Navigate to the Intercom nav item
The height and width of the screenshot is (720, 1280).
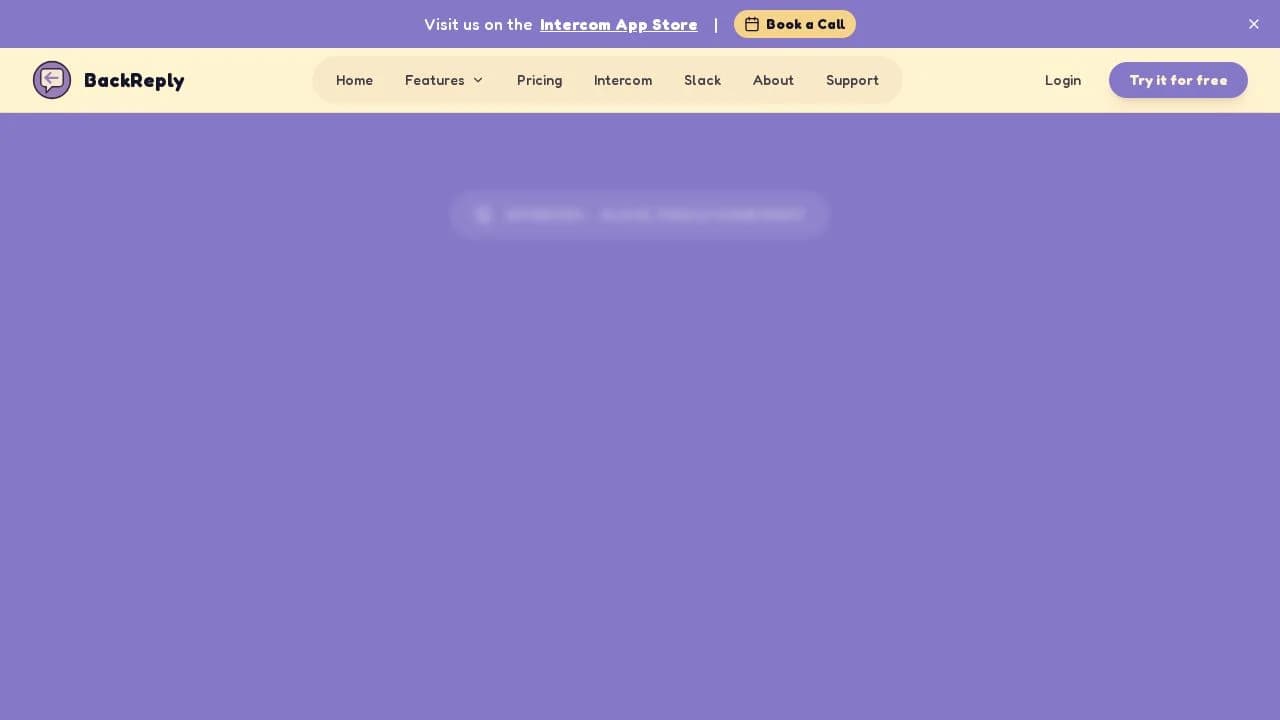tap(623, 80)
